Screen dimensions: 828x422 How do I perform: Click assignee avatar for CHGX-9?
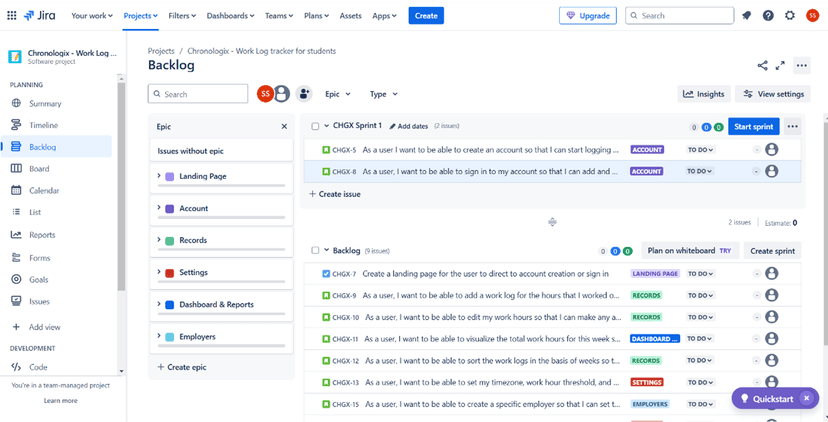pos(771,295)
